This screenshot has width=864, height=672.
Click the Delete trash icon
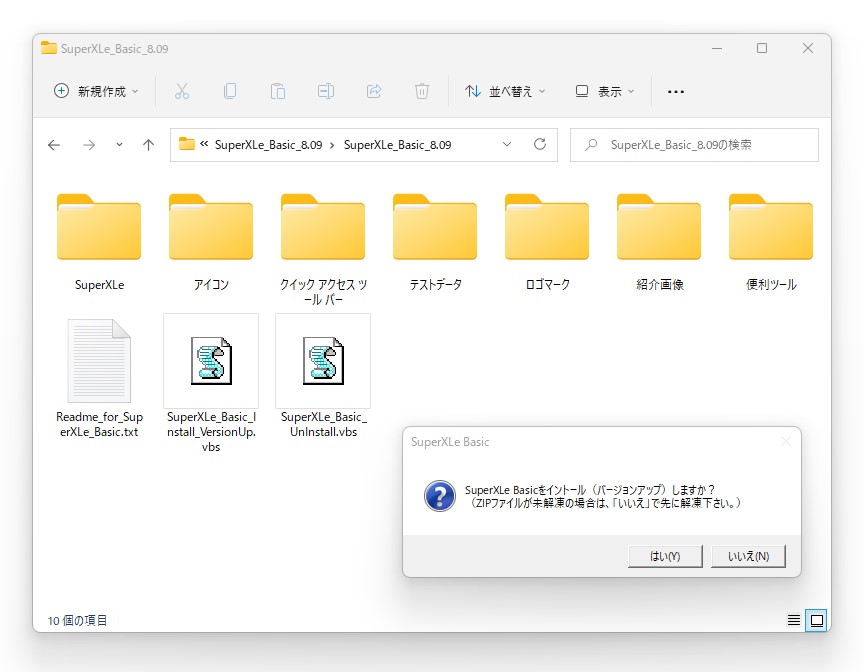pyautogui.click(x=422, y=91)
